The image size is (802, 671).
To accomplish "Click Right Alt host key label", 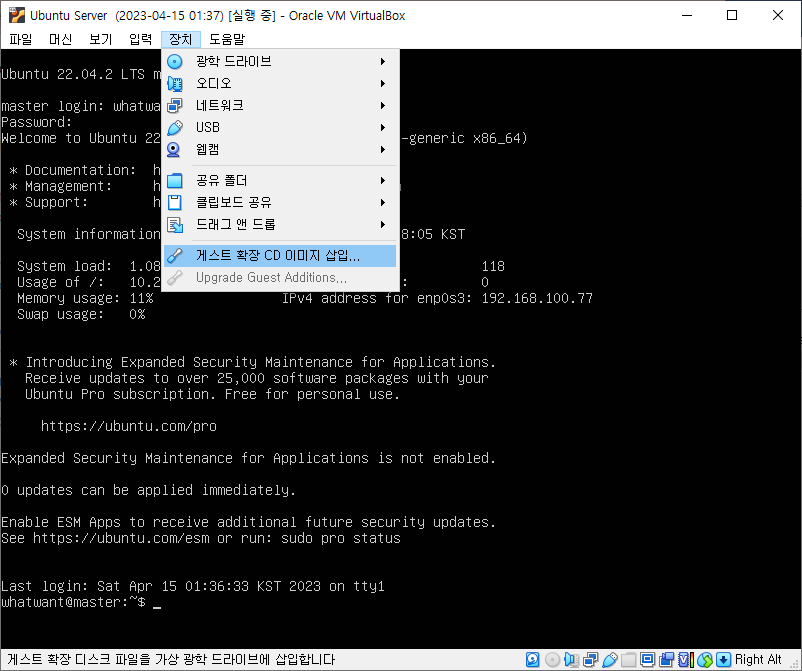I will click(759, 660).
